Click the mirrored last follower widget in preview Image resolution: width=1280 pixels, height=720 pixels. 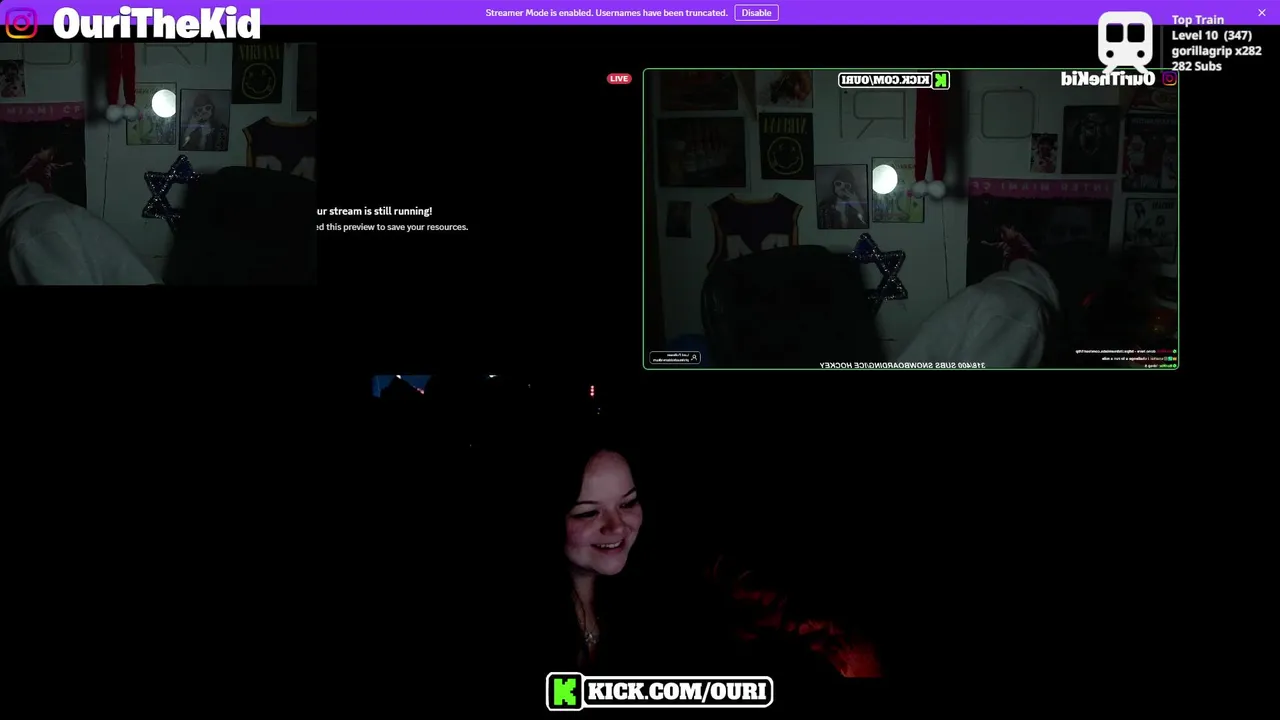click(675, 357)
